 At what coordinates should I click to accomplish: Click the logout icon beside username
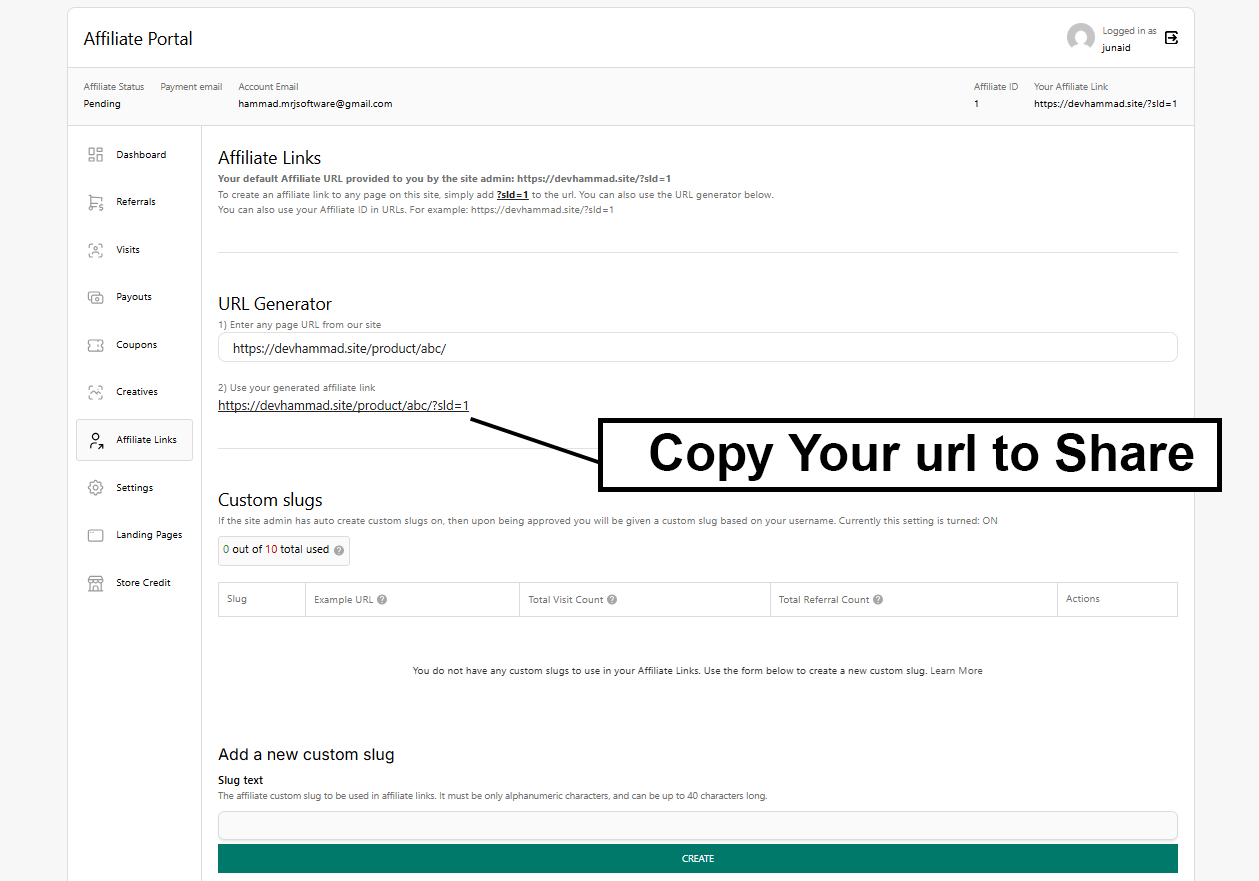(1172, 38)
